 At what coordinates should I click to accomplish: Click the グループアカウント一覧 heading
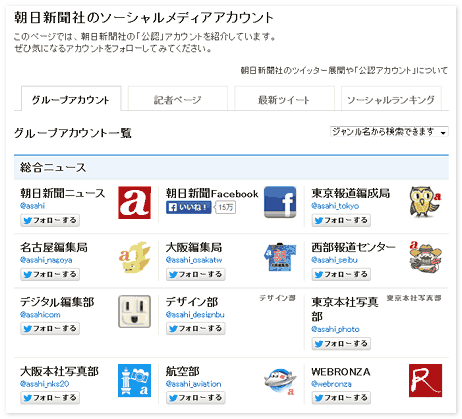(x=73, y=133)
